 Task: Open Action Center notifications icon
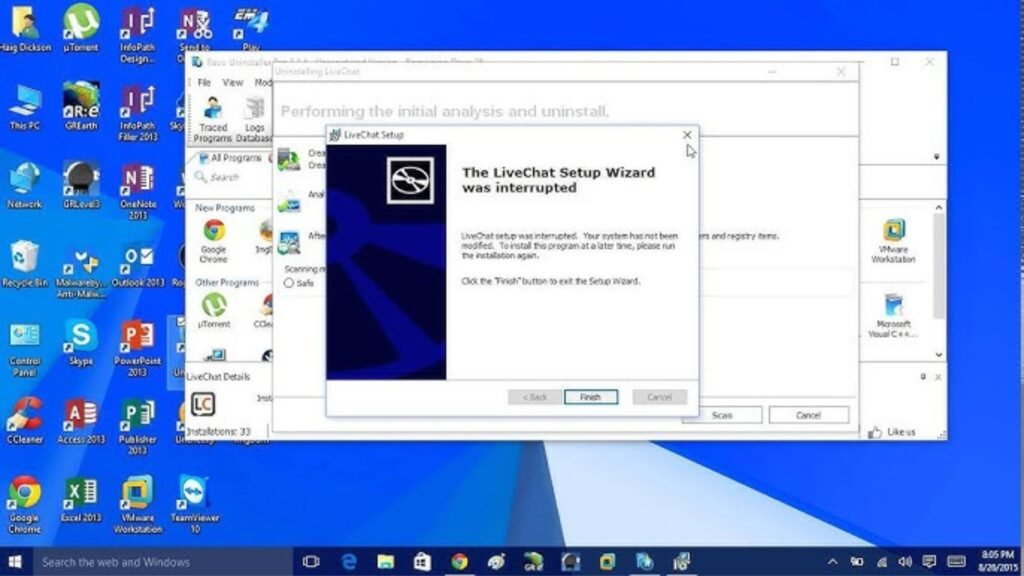pos(929,562)
